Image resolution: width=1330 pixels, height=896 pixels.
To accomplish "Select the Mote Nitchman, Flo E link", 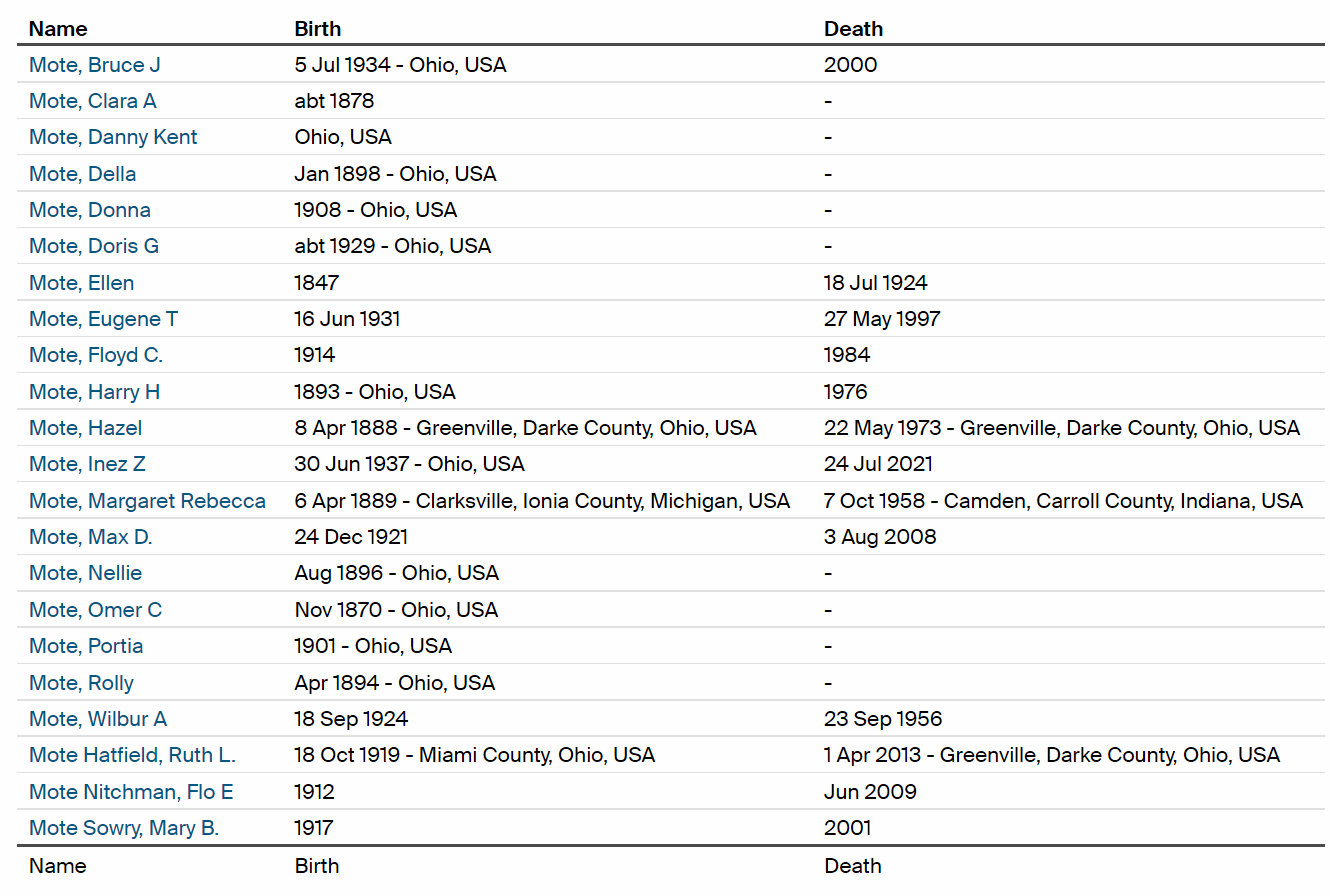I will pos(131,792).
